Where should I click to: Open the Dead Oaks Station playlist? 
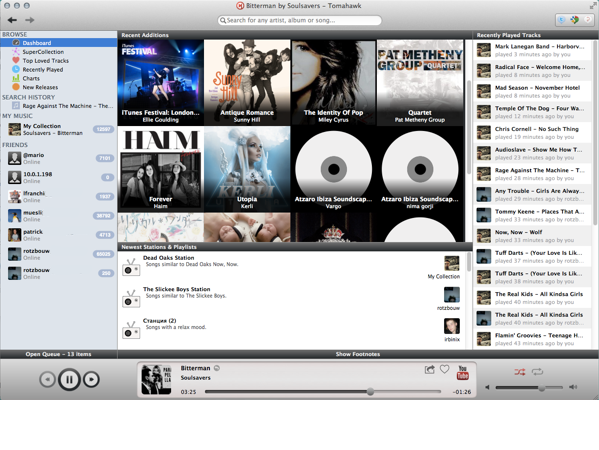coord(168,258)
